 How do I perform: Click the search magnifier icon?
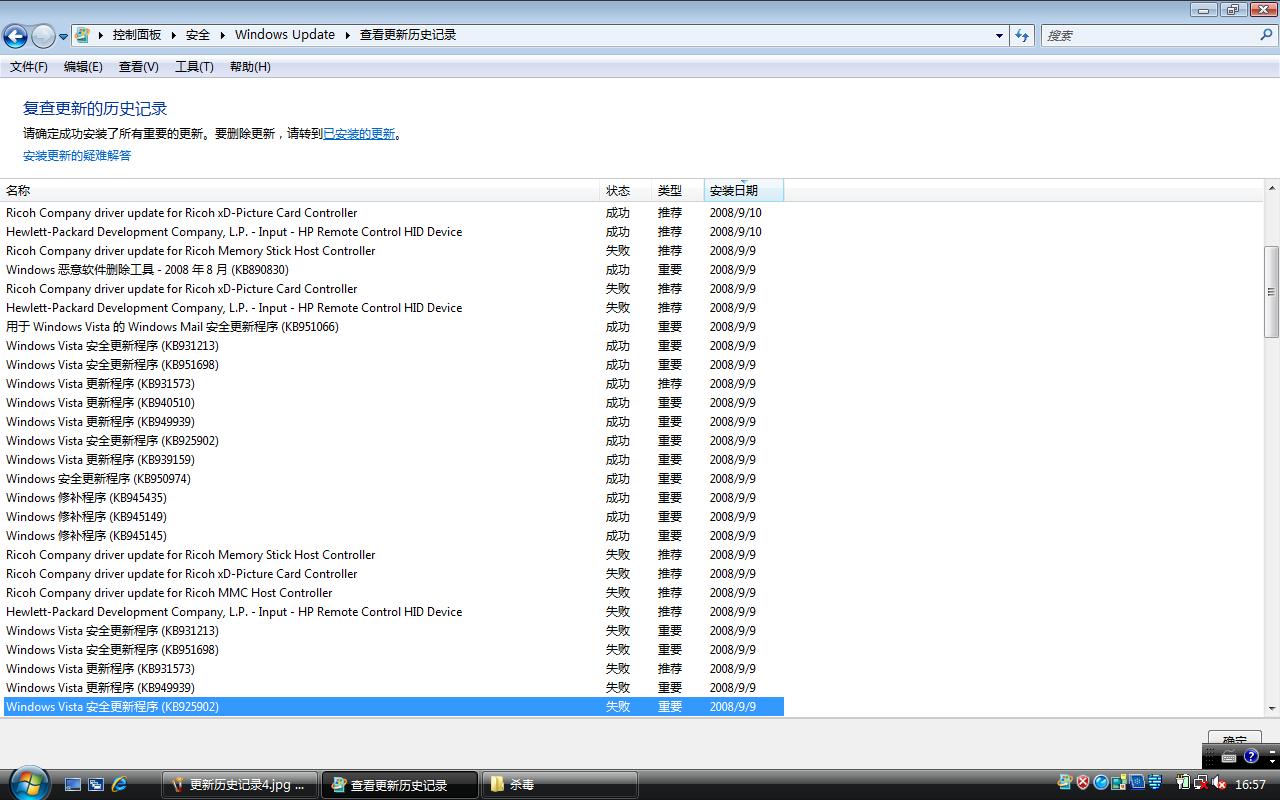(1266, 35)
